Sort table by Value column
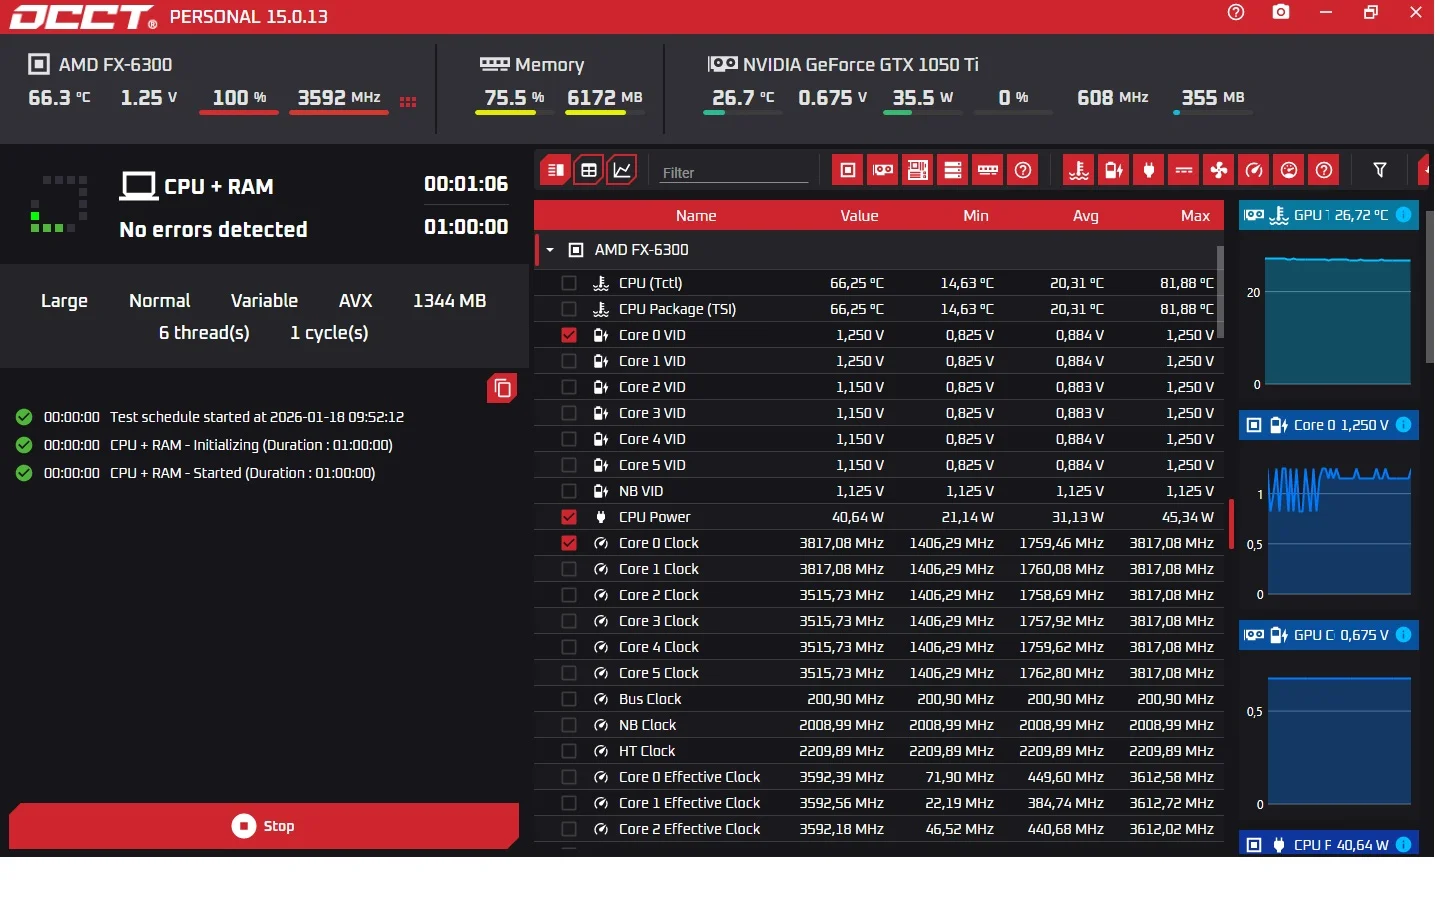The image size is (1440, 900). (x=859, y=216)
